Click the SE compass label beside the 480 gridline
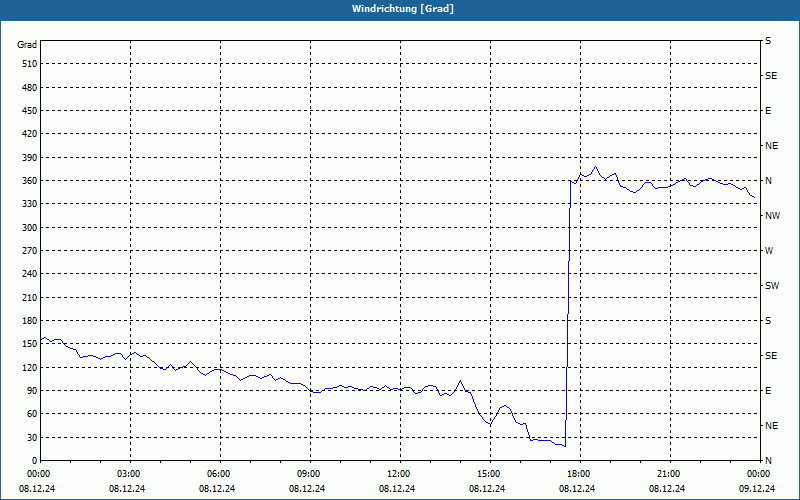The image size is (800, 500). tap(771, 76)
